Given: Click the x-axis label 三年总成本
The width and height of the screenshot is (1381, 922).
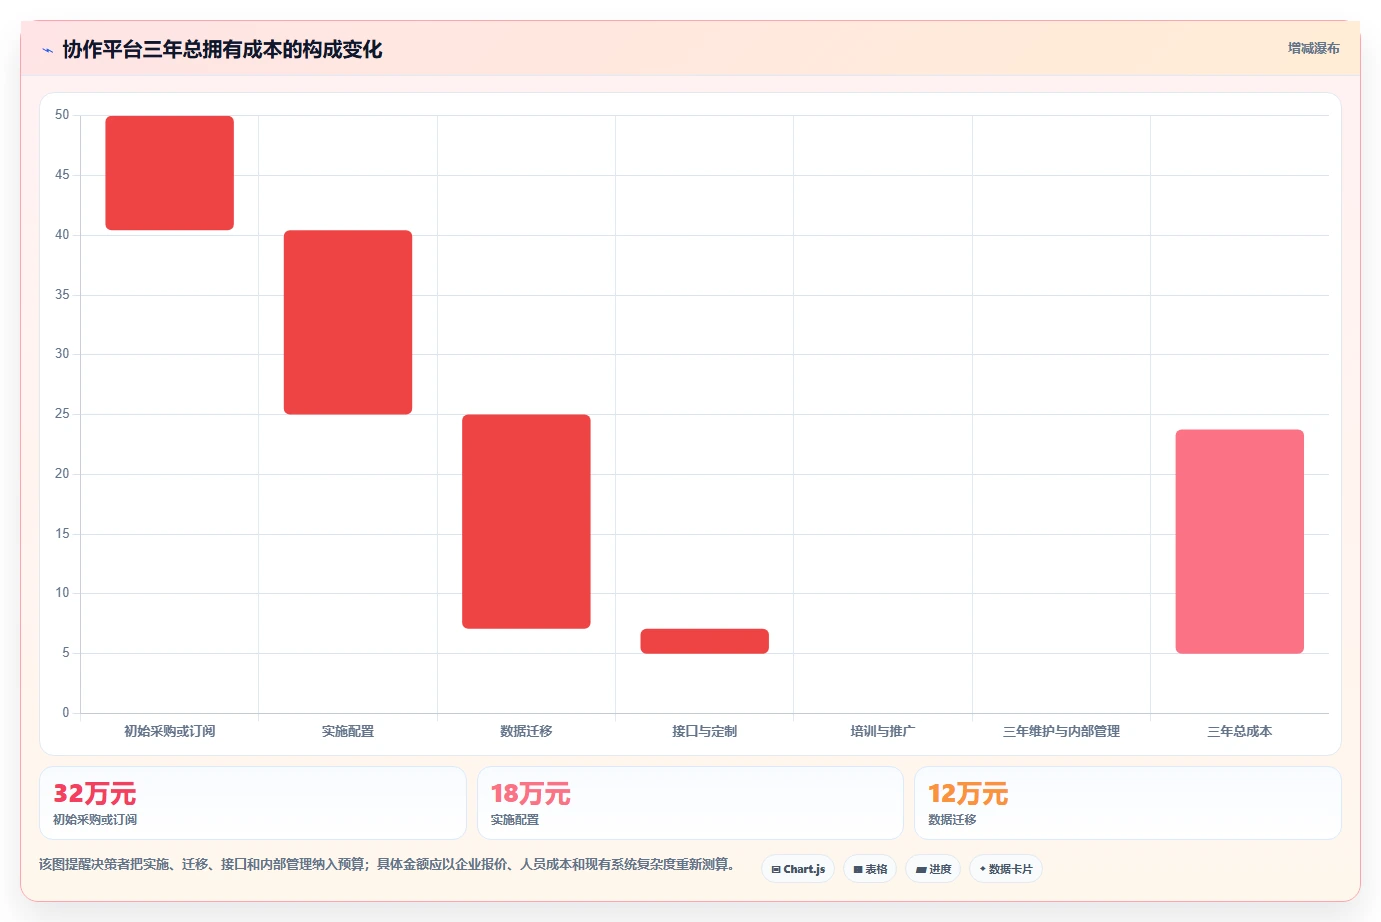Looking at the screenshot, I should [1240, 731].
